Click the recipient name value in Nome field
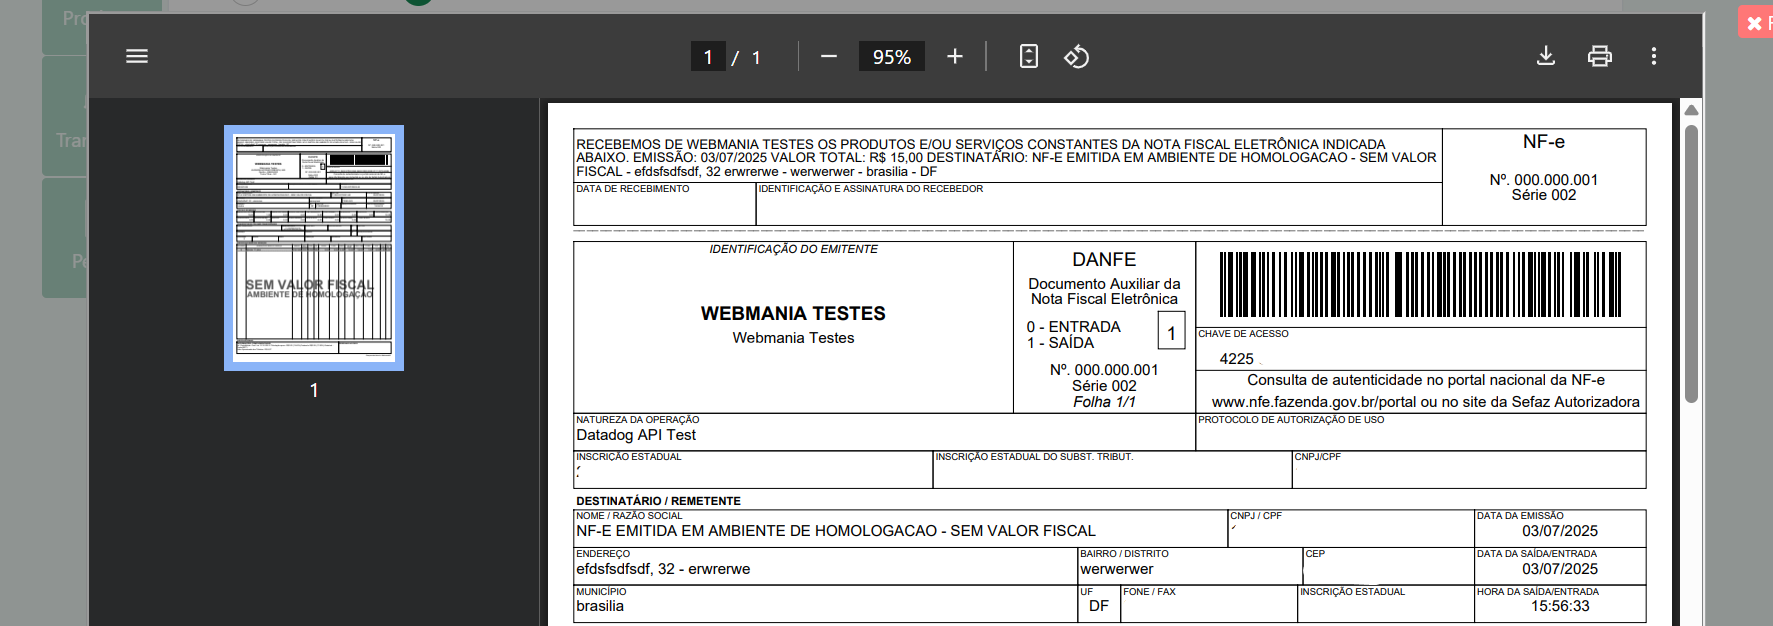This screenshot has height=626, width=1773. click(836, 531)
